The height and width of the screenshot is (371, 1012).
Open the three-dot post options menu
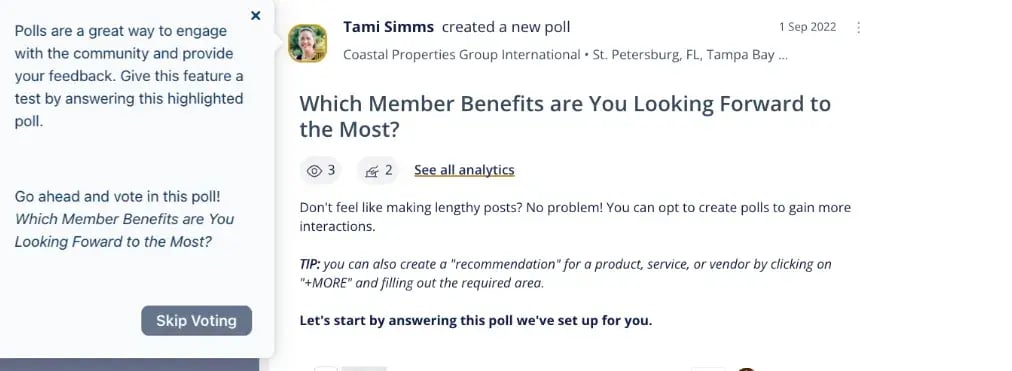858,27
